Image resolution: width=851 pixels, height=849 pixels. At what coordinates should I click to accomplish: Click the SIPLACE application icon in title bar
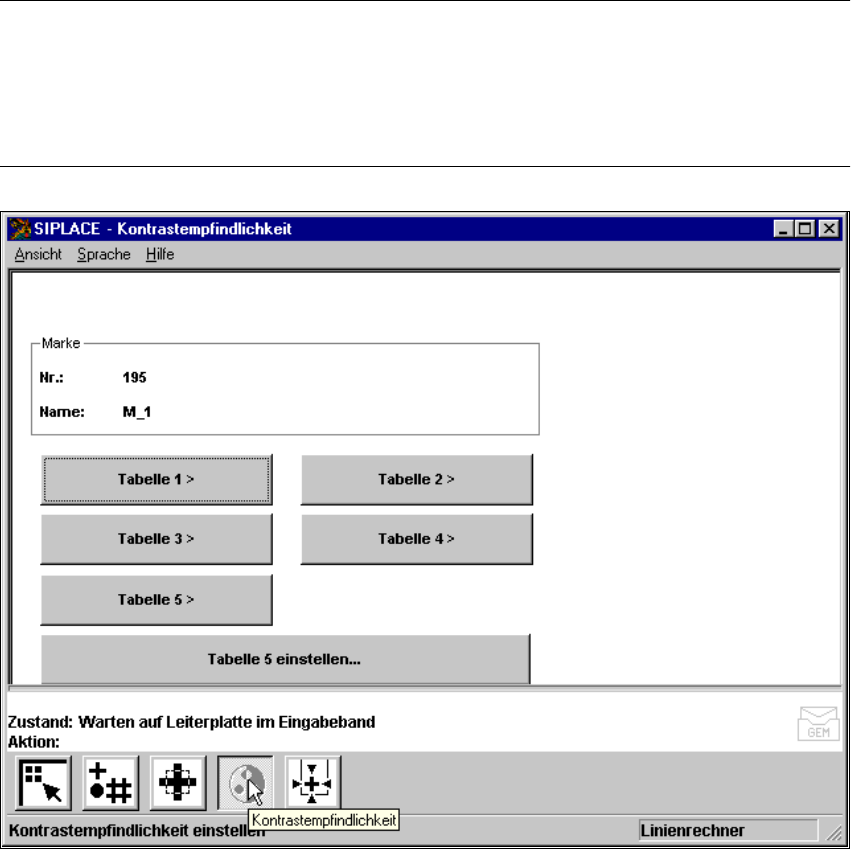[x=20, y=229]
